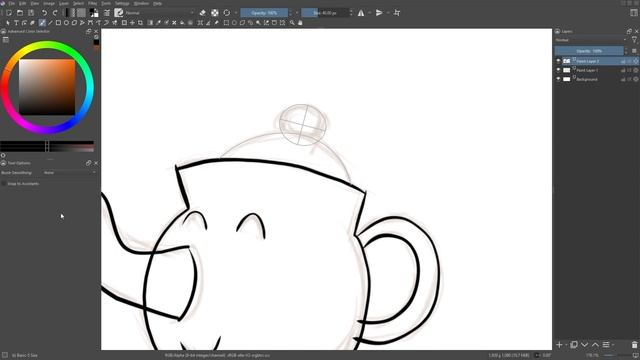Open foreground/background color selector in toolbar

94,13
